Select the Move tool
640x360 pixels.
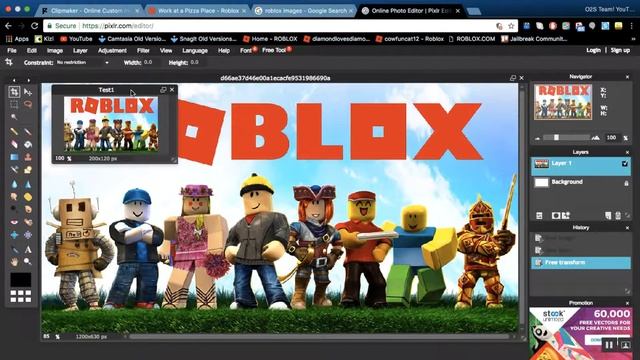[28, 92]
